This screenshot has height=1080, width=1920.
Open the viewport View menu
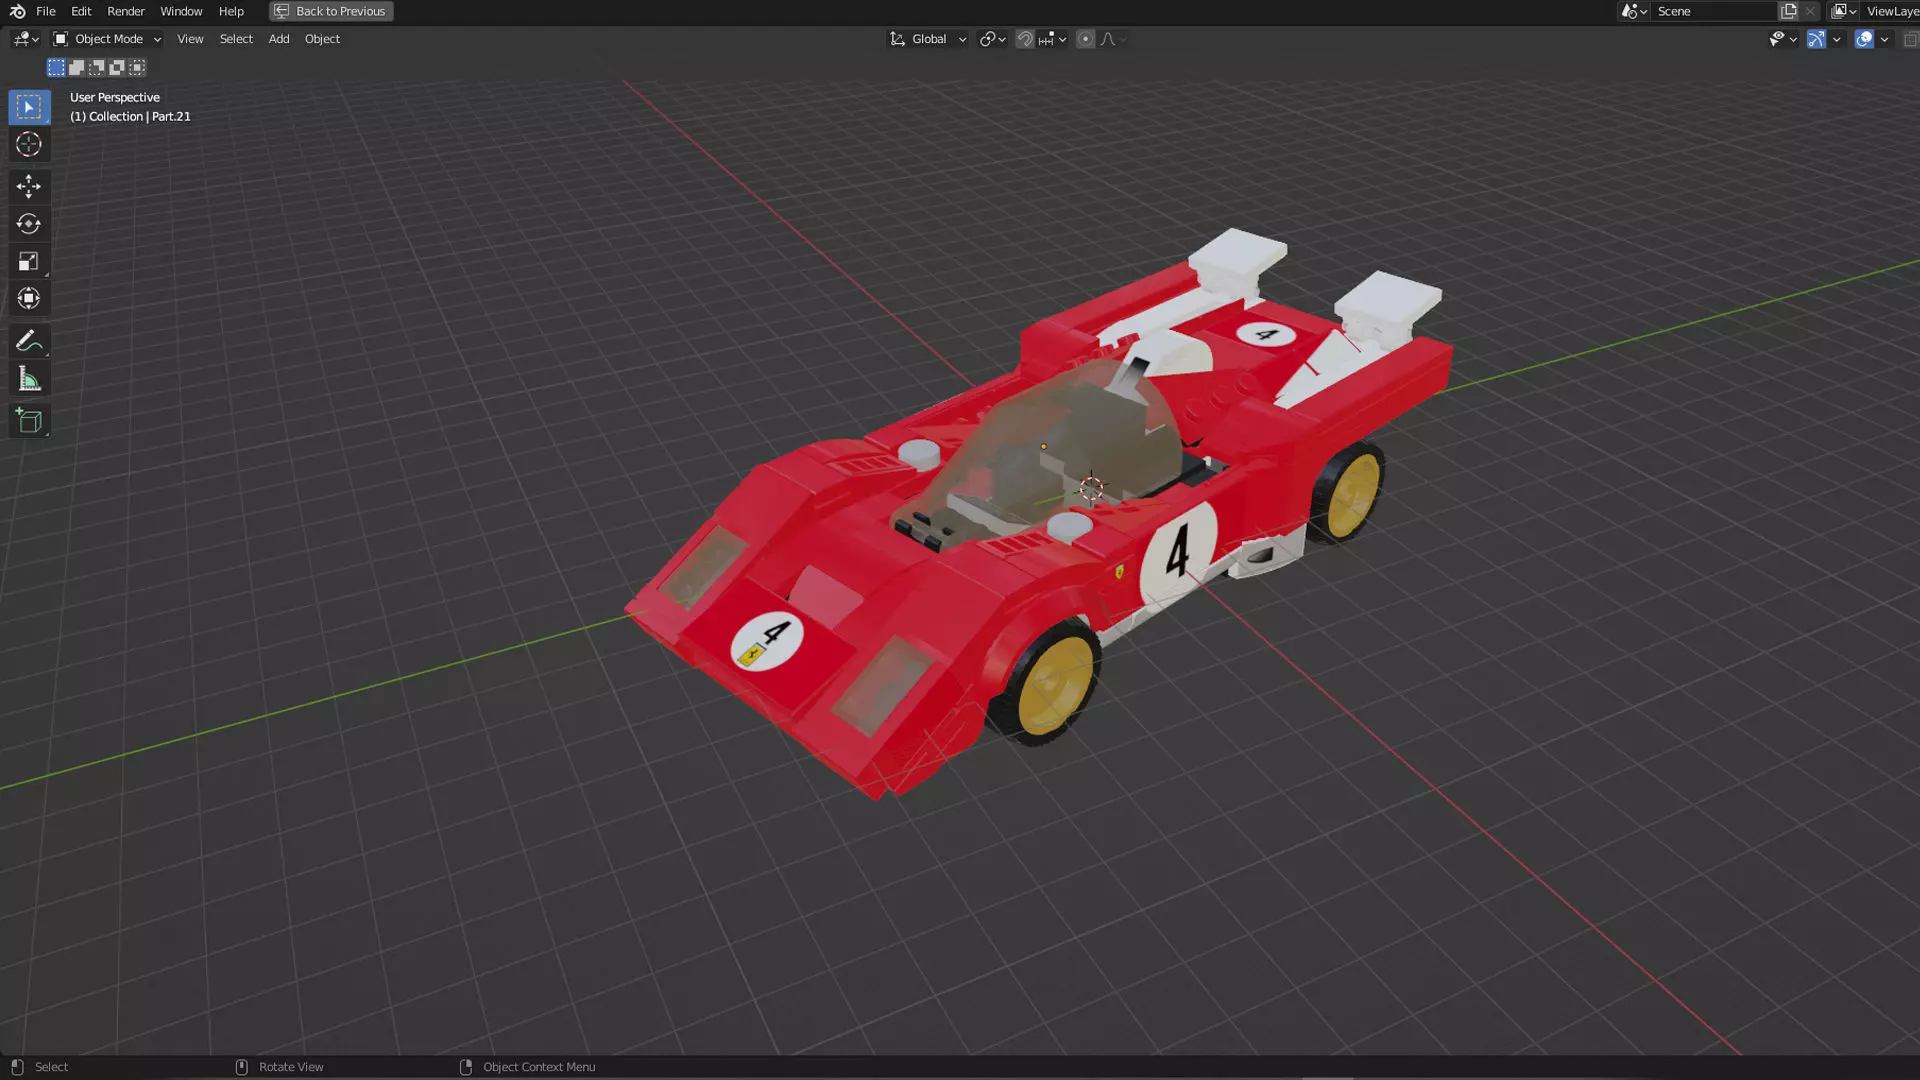(x=190, y=39)
